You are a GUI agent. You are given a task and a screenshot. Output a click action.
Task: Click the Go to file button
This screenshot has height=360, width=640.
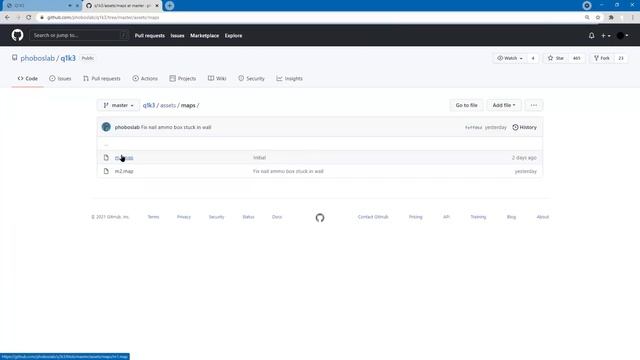coord(467,105)
